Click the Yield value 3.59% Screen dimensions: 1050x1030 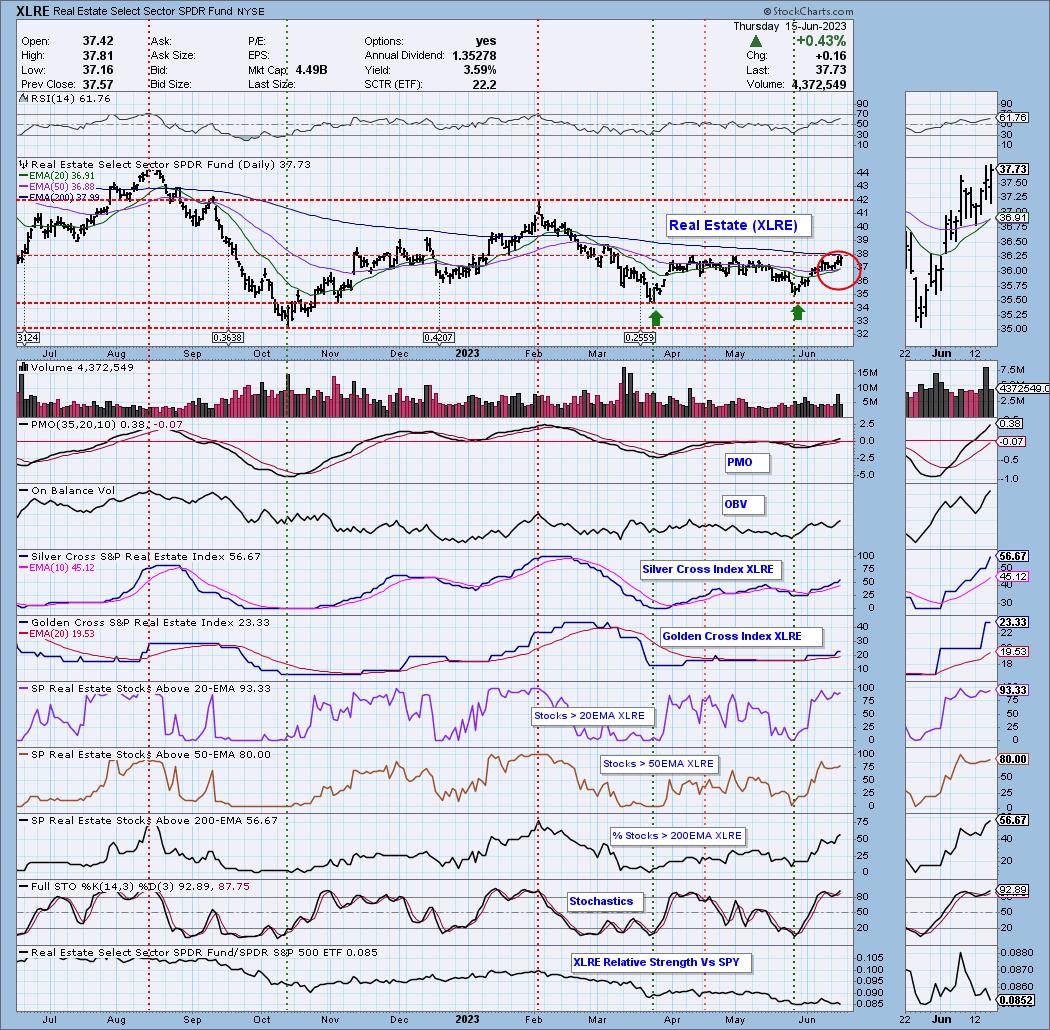click(479, 70)
